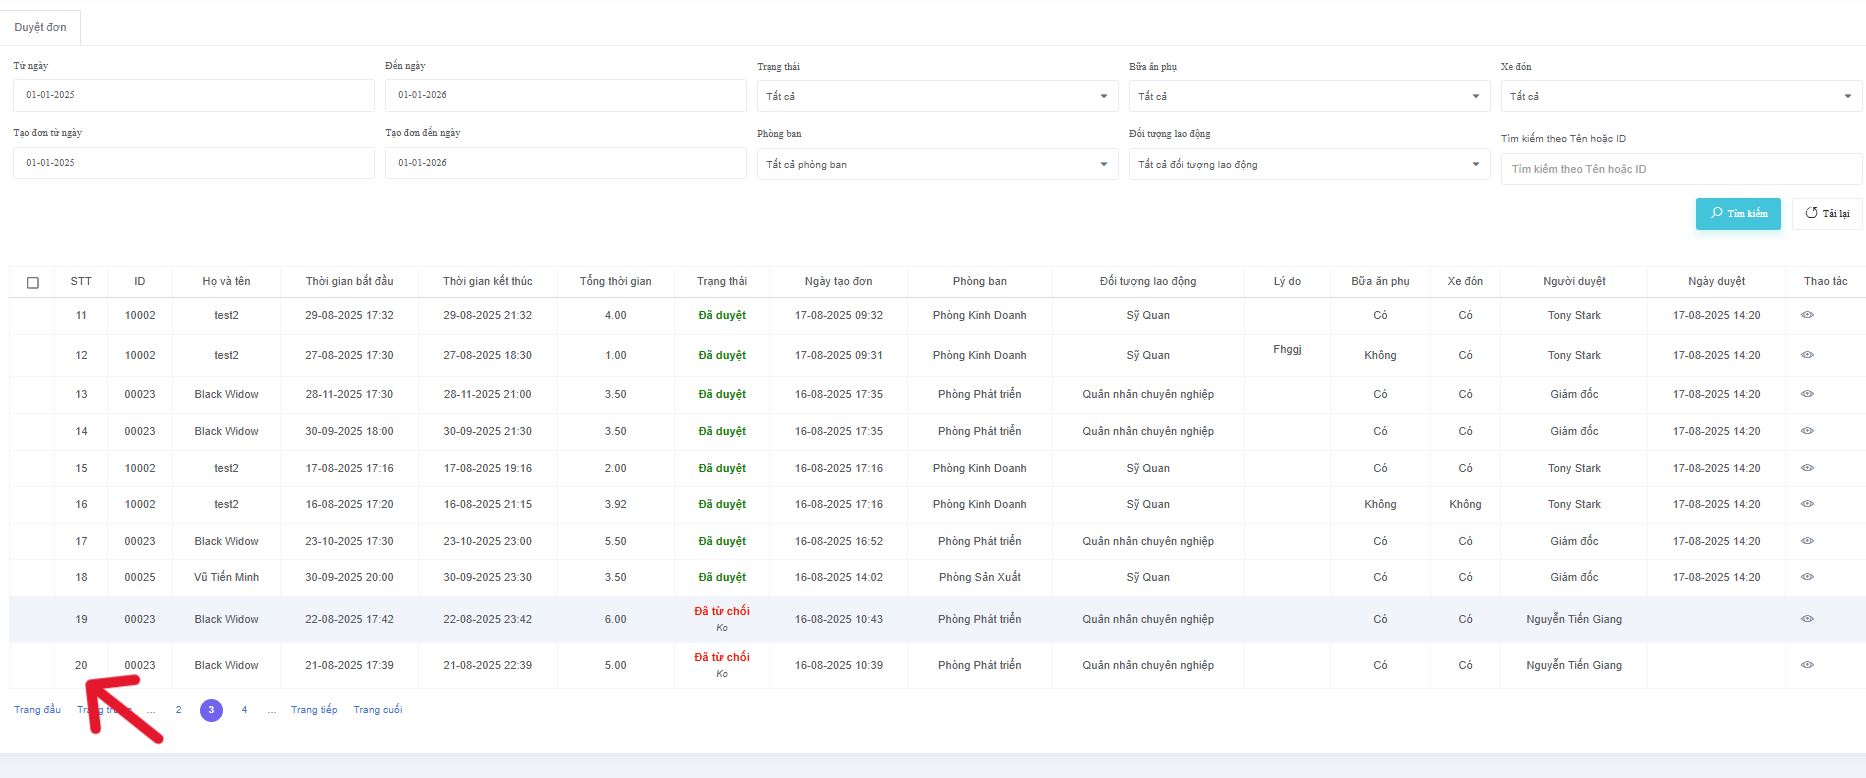Open the rejected row 19 eye icon
This screenshot has width=1866, height=778.
tap(1807, 619)
